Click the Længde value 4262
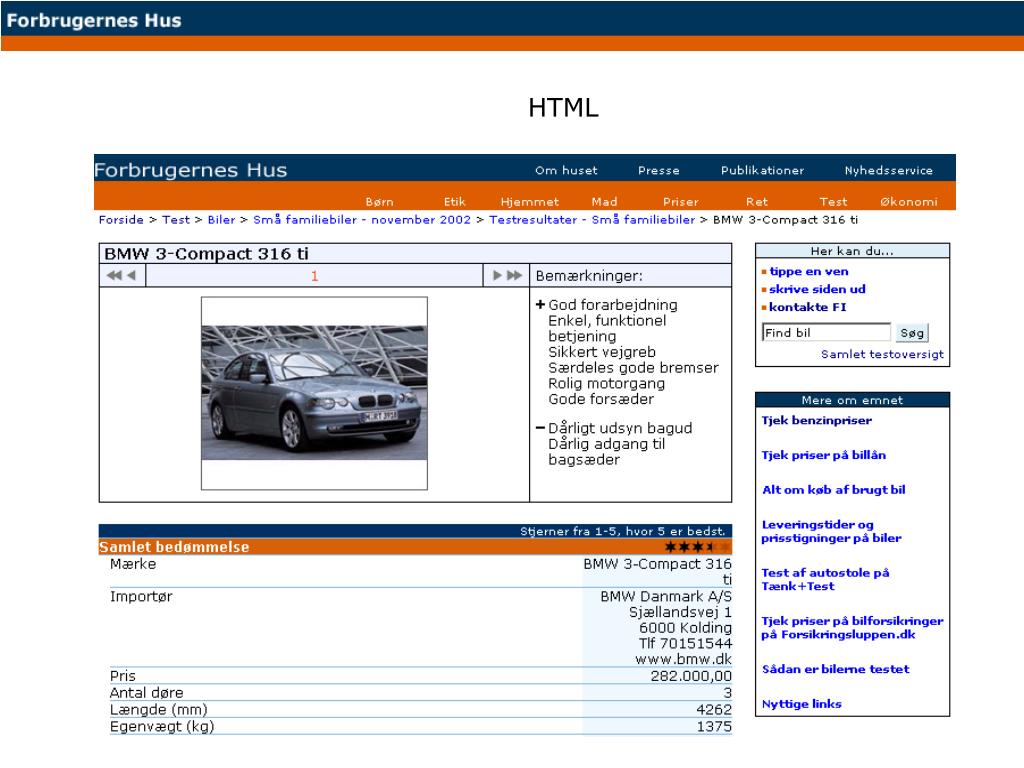The height and width of the screenshot is (768, 1024). [714, 709]
